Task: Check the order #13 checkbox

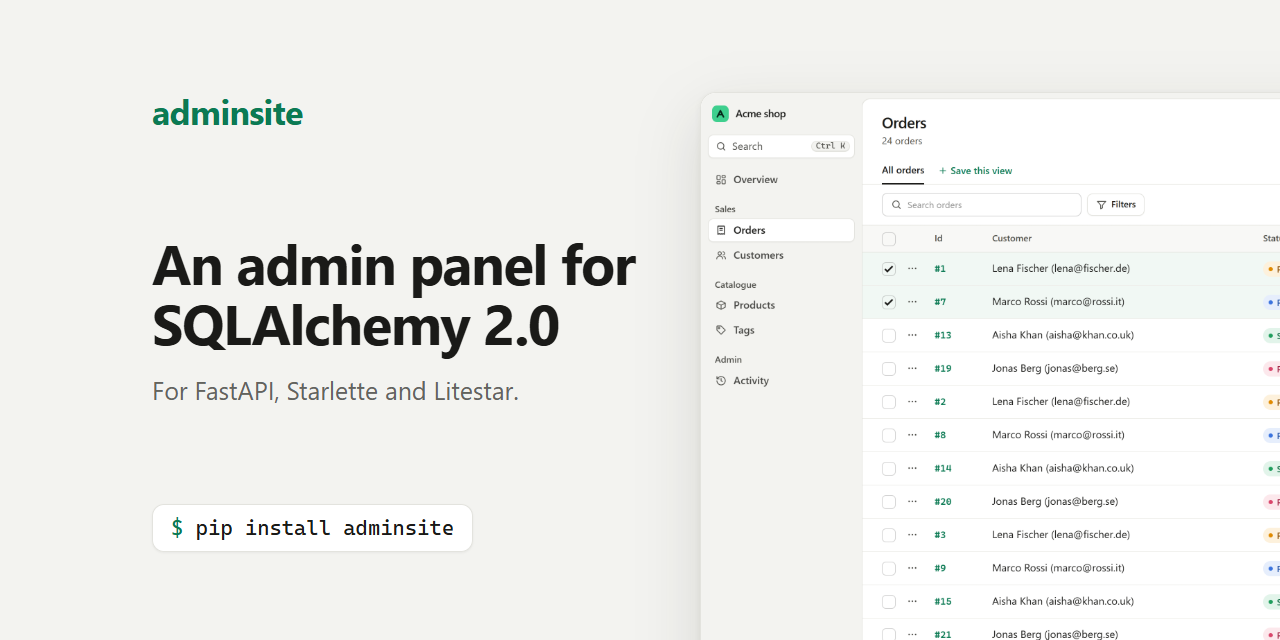Action: point(889,335)
